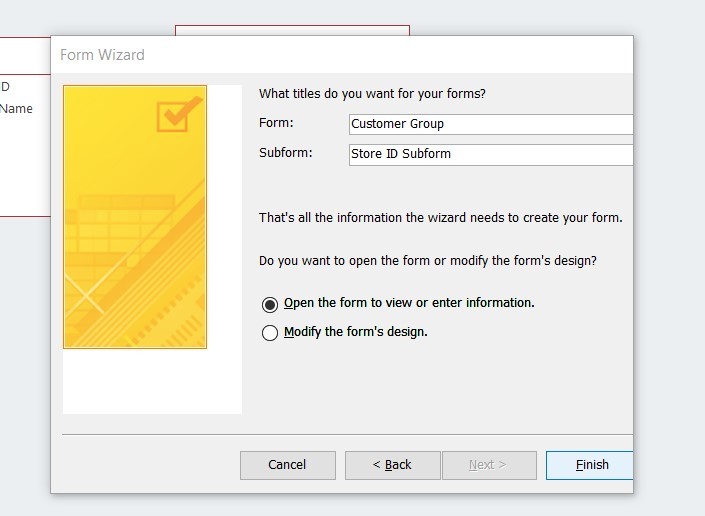Click the 'That's all the information' message text
This screenshot has height=516, width=705.
click(x=440, y=218)
